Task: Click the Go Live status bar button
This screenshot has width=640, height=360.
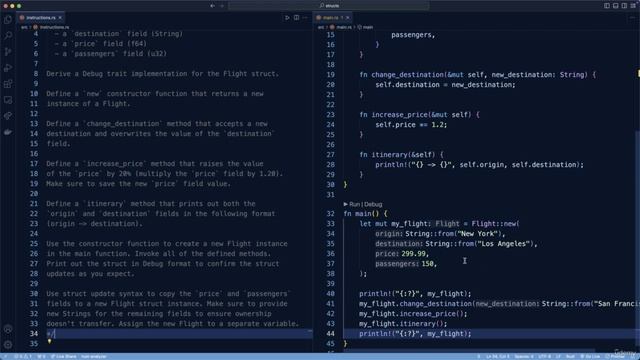Action: click(x=590, y=356)
